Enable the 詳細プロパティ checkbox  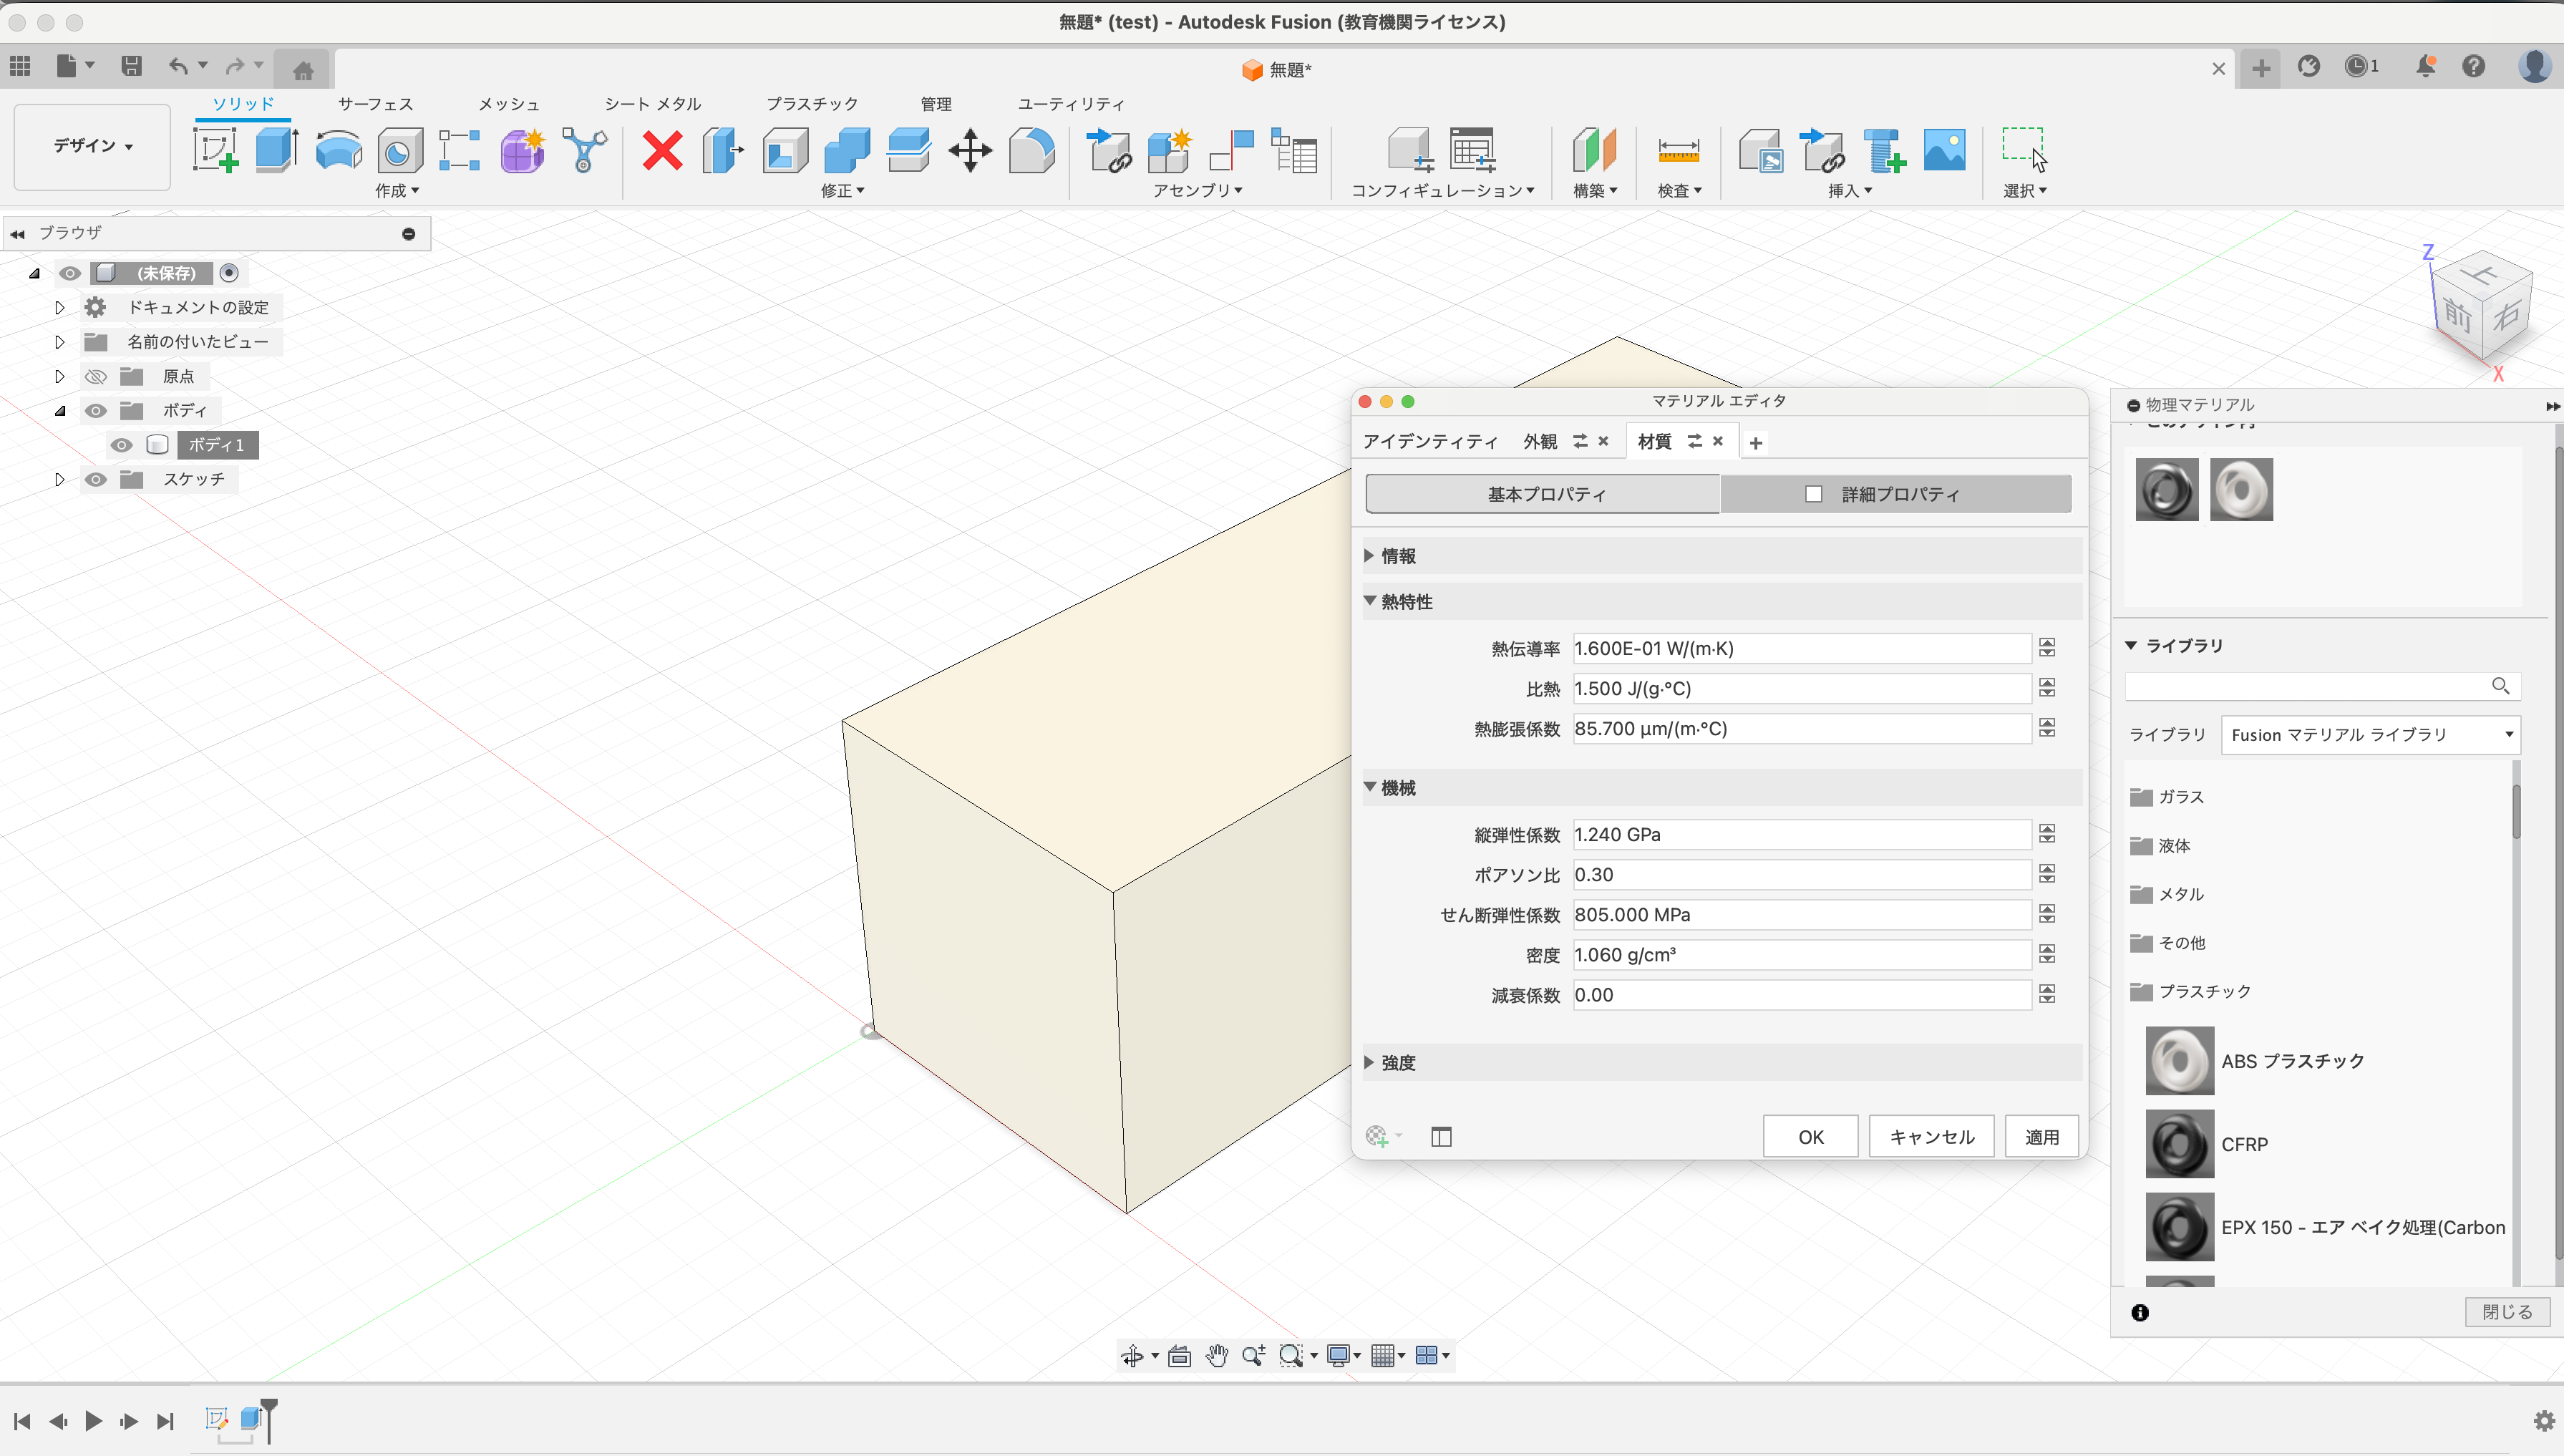(1813, 494)
